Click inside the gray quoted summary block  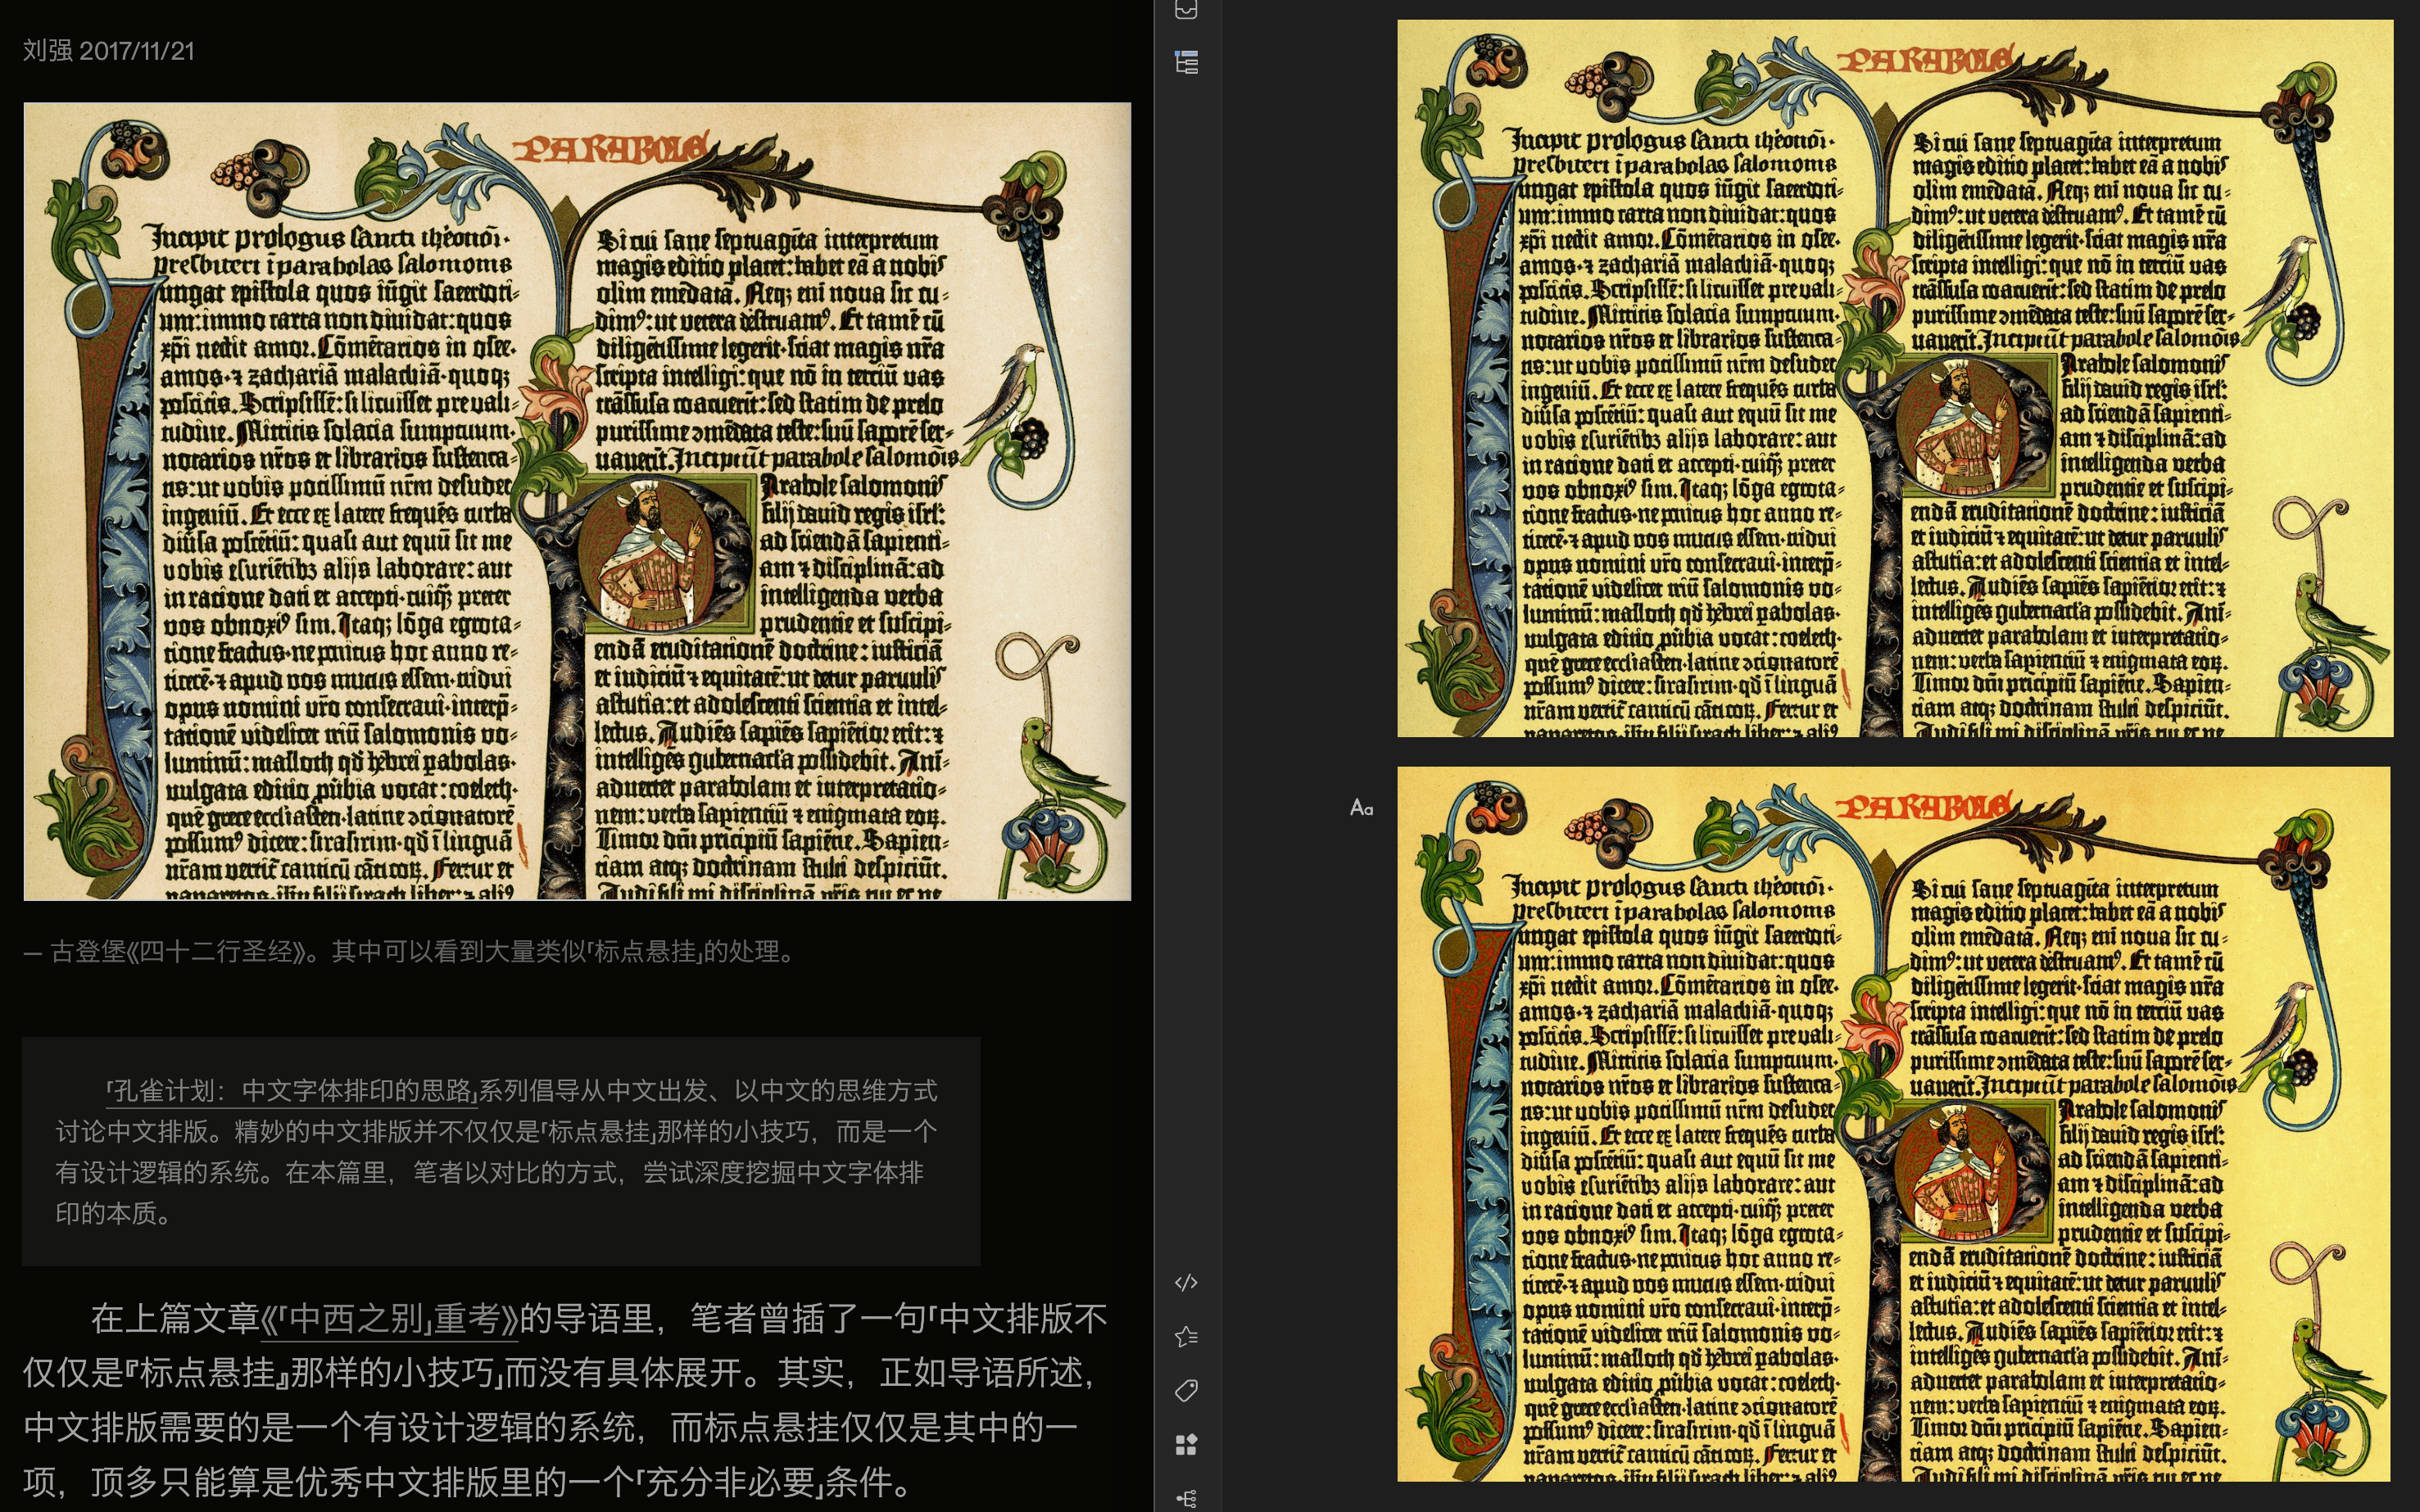click(500, 1152)
